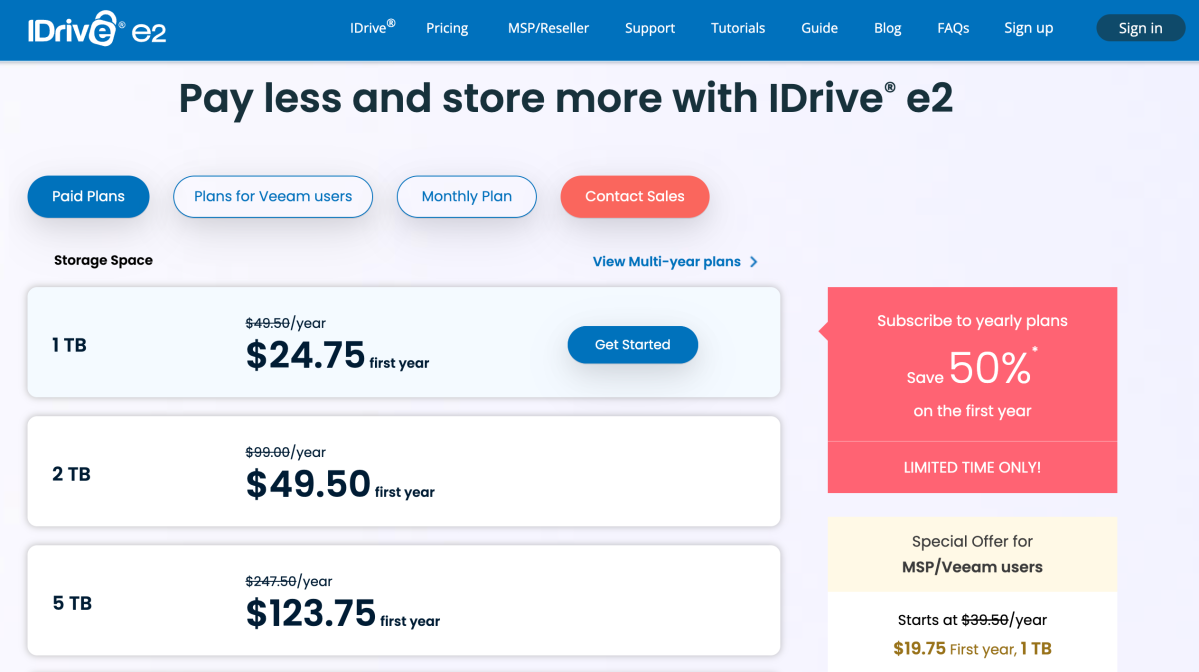
Task: Open the Support menu item
Action: 650,28
